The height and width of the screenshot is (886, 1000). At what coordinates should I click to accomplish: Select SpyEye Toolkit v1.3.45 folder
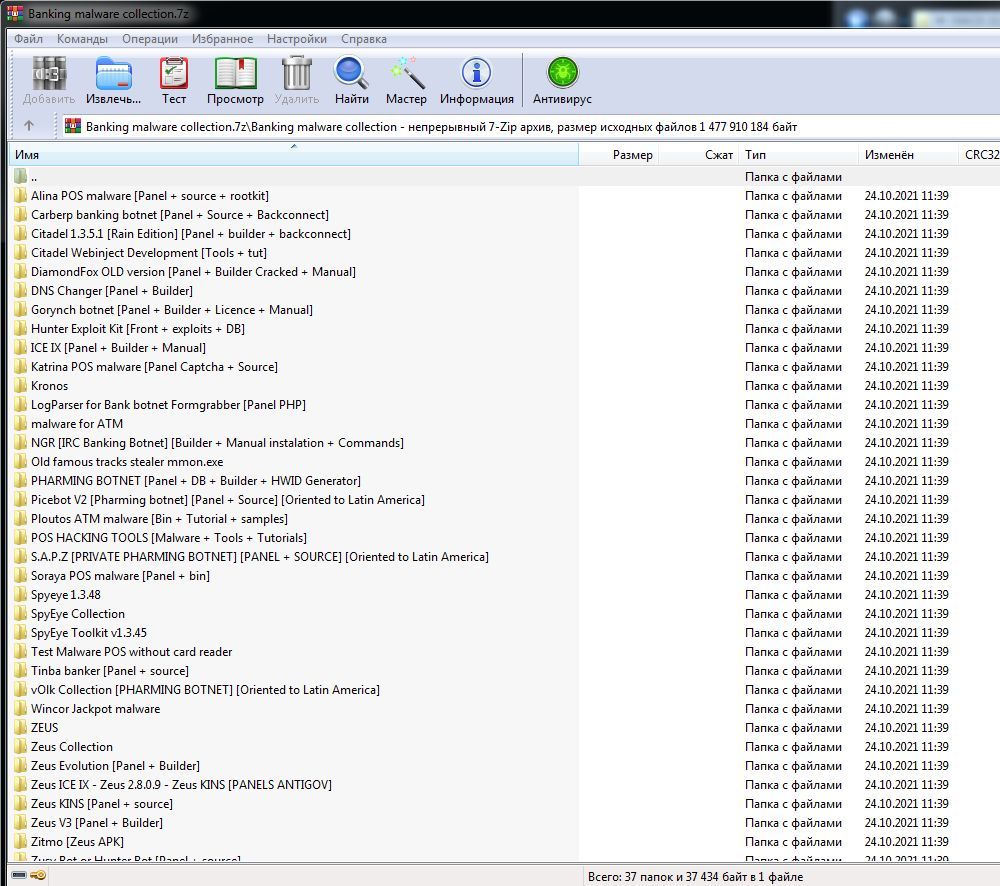coord(89,633)
